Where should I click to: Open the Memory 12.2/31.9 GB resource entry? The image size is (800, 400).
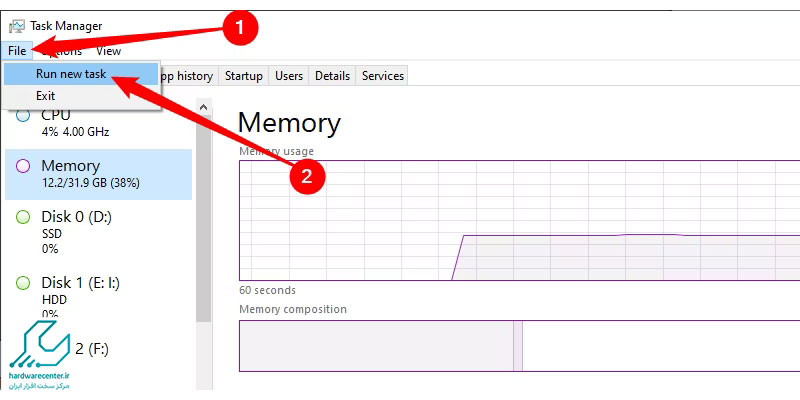(98, 174)
